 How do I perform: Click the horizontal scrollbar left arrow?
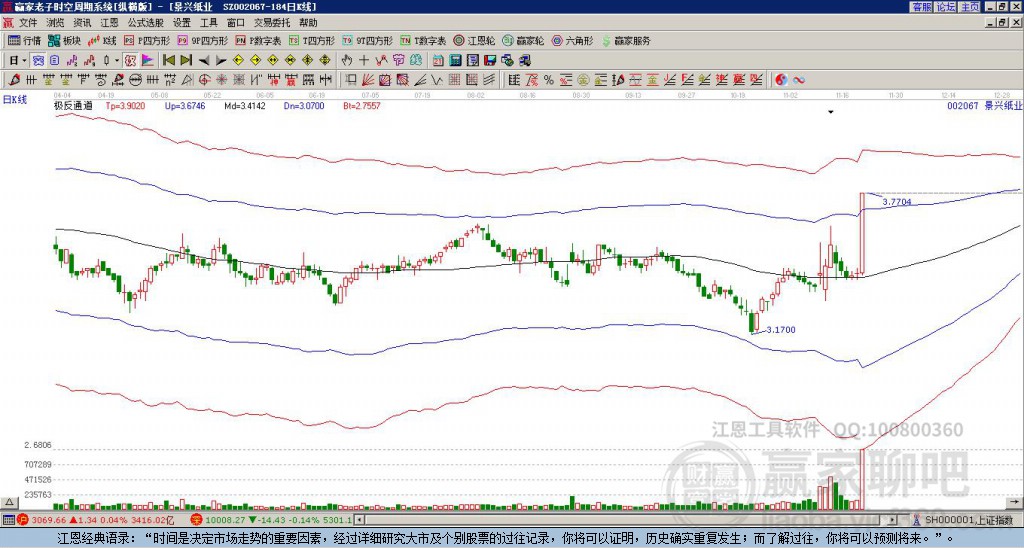pos(360,520)
